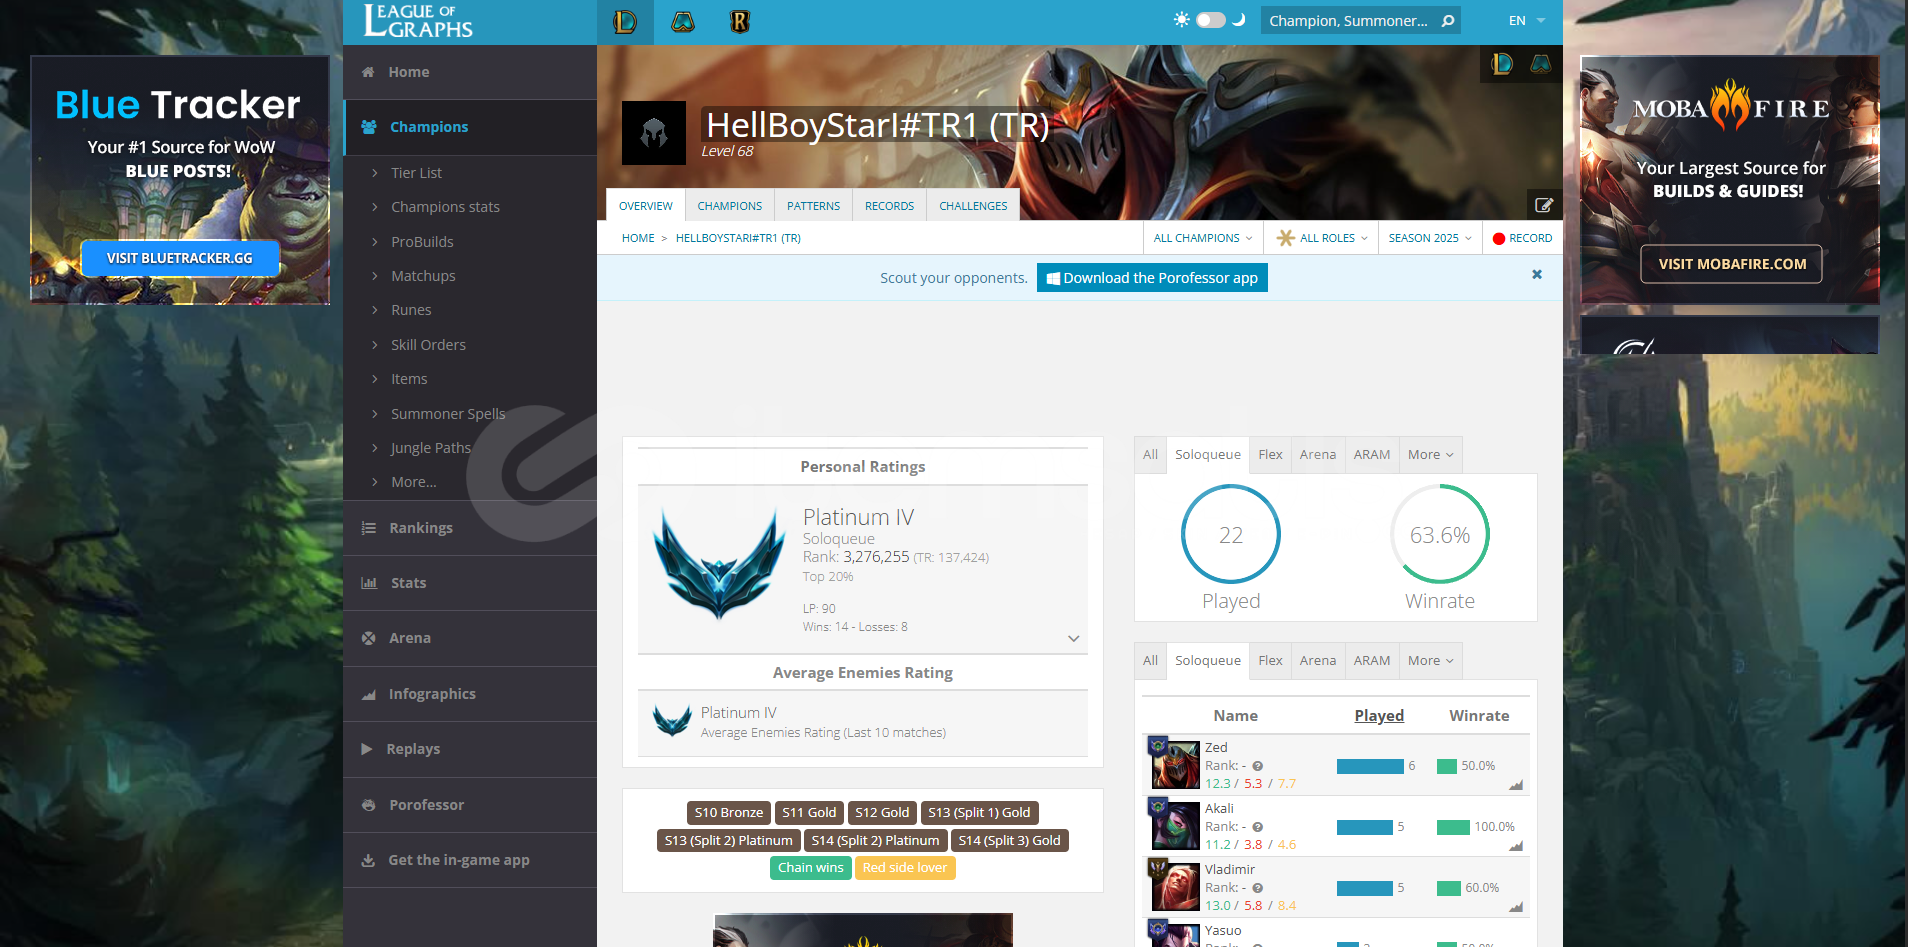Focus the Champion, Summoner search field

(x=1348, y=21)
